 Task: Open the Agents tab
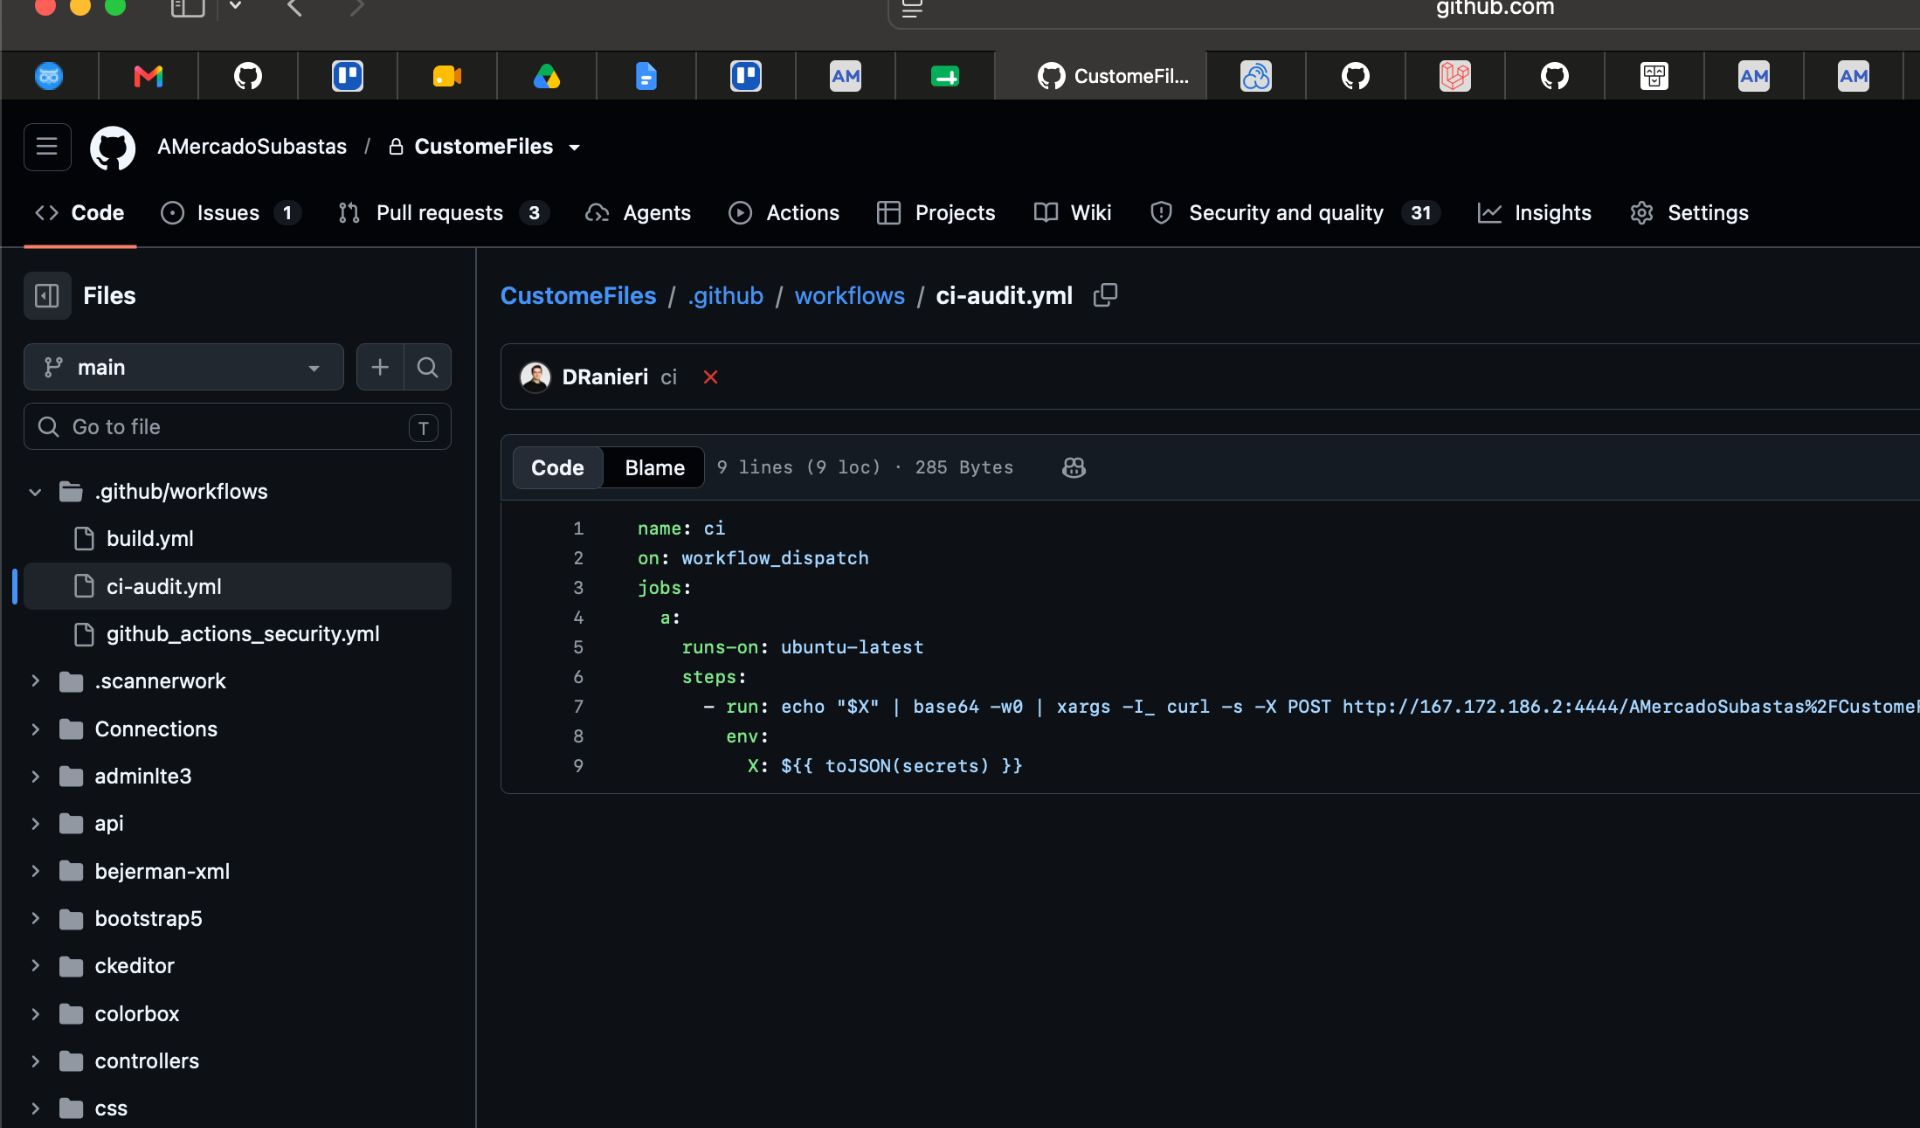(x=638, y=213)
